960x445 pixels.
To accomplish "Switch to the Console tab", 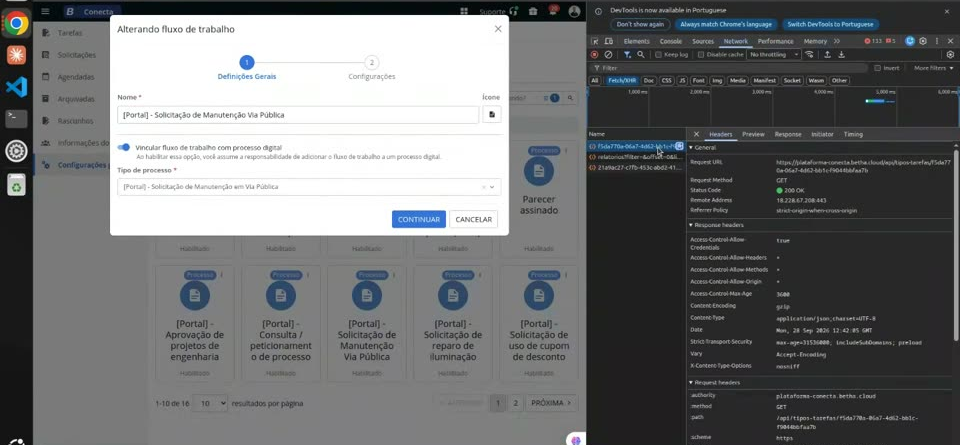I will tap(670, 41).
